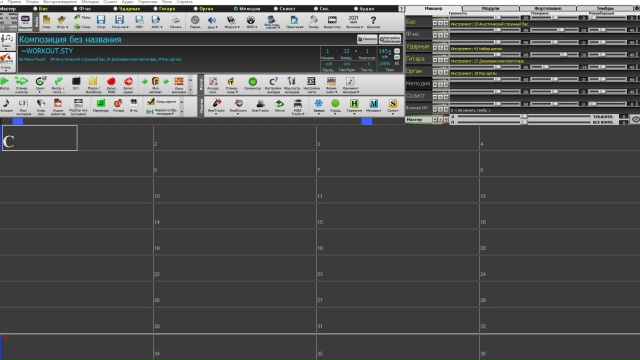Select the Аудио track radio button
640x360 pixels.
[356, 9]
